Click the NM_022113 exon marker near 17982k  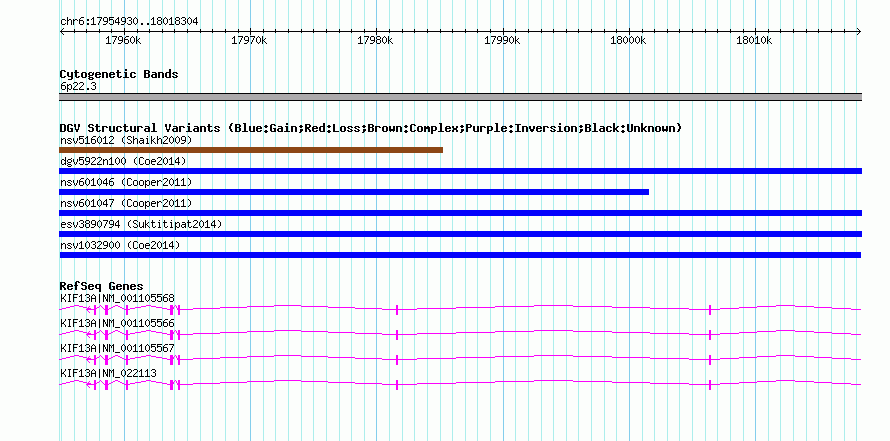[x=397, y=384]
